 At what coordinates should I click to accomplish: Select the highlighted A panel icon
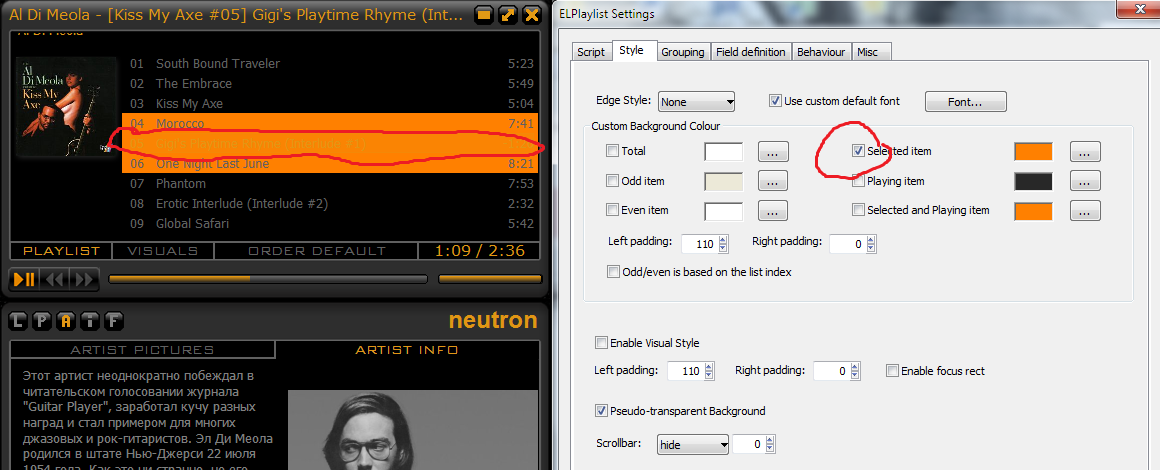pyautogui.click(x=66, y=321)
